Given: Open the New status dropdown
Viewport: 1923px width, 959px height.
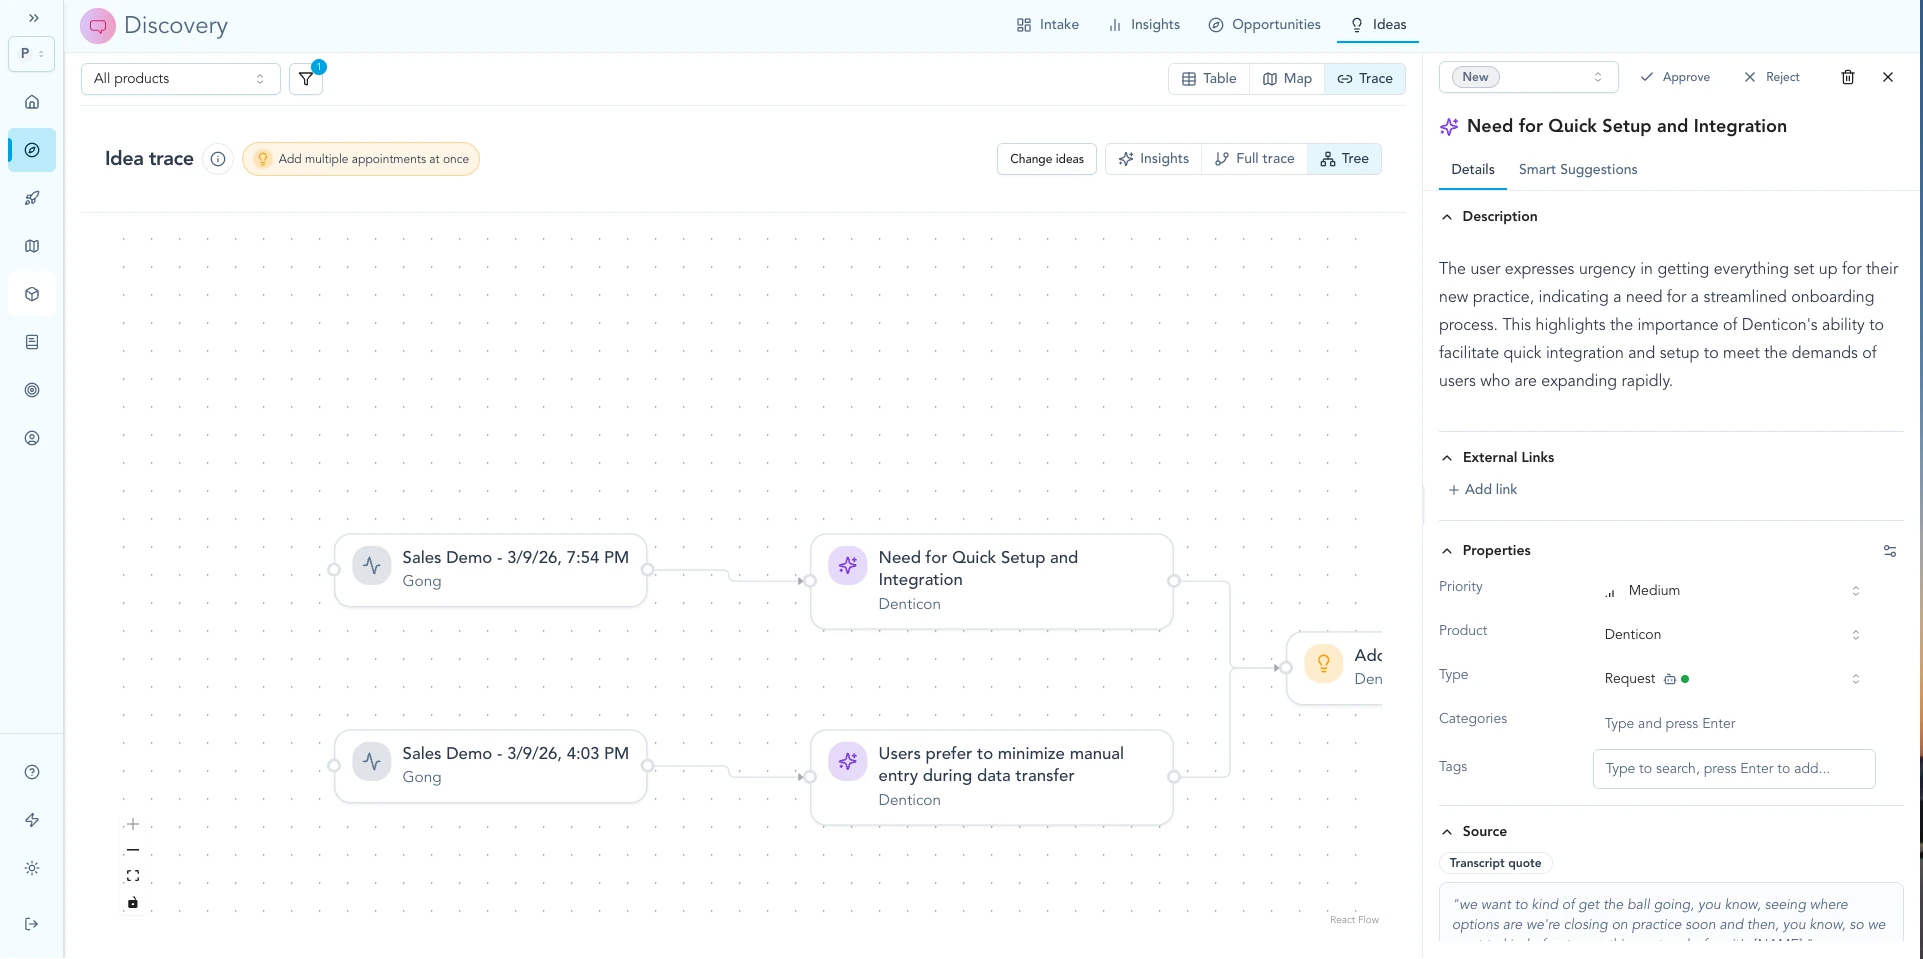Looking at the screenshot, I should point(1528,77).
